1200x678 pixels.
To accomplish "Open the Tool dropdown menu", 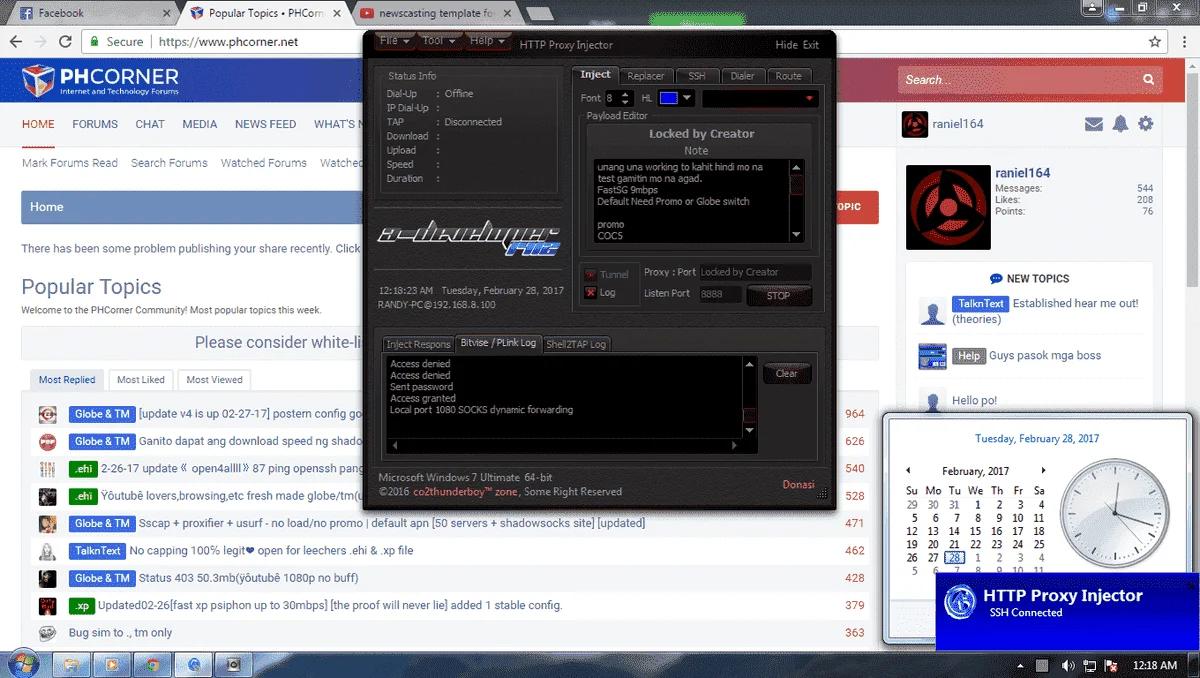I will click(439, 41).
